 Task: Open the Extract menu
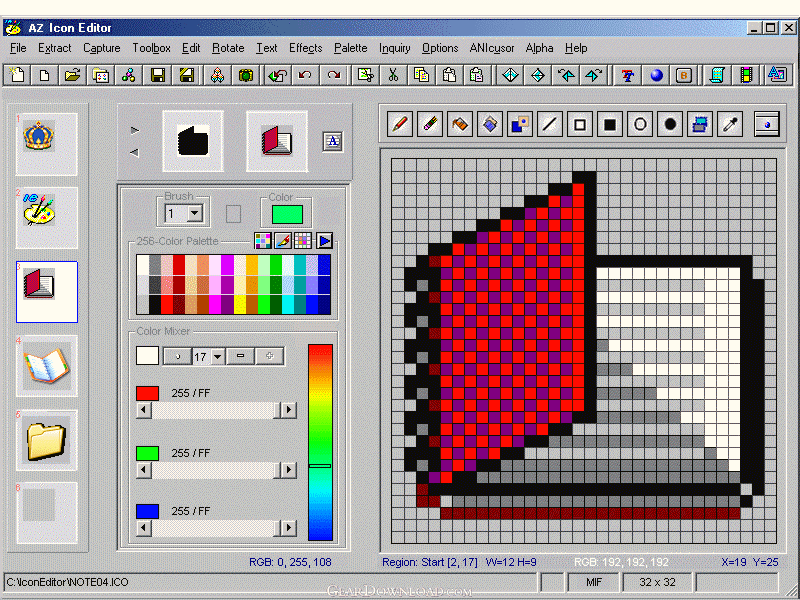click(55, 48)
